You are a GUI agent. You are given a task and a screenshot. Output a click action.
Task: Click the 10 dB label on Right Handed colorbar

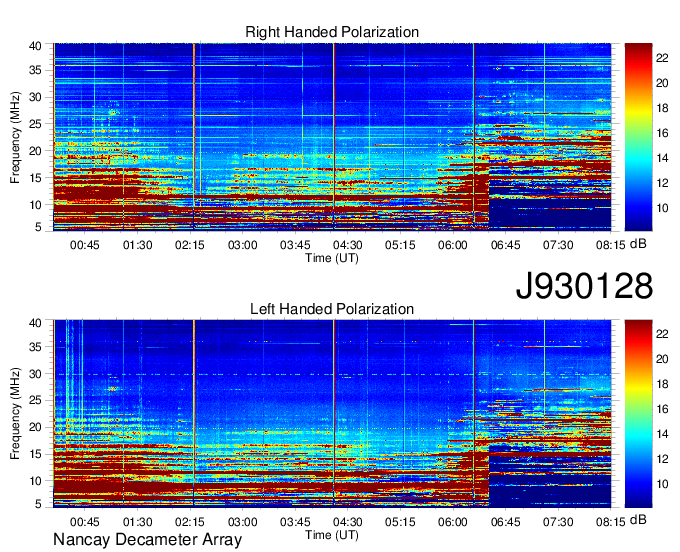662,208
